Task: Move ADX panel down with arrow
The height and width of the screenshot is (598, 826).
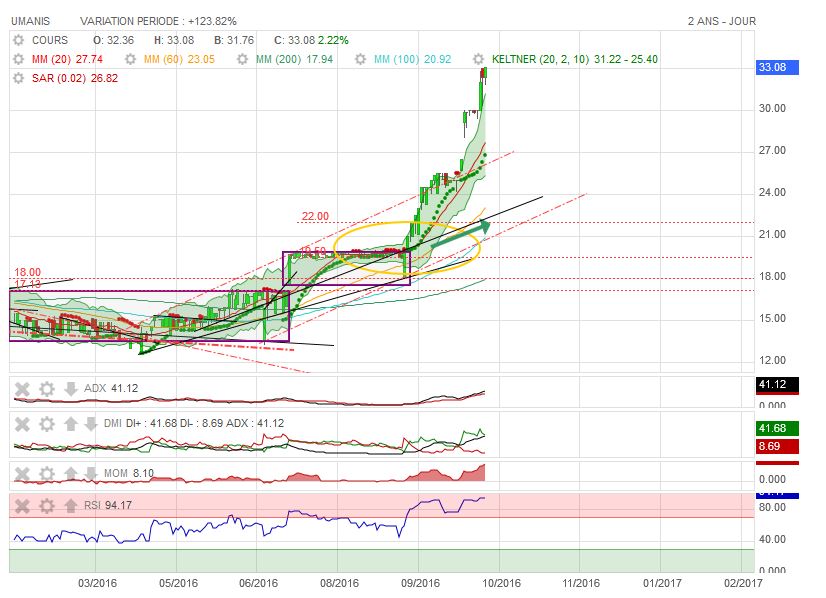Action: pos(71,389)
